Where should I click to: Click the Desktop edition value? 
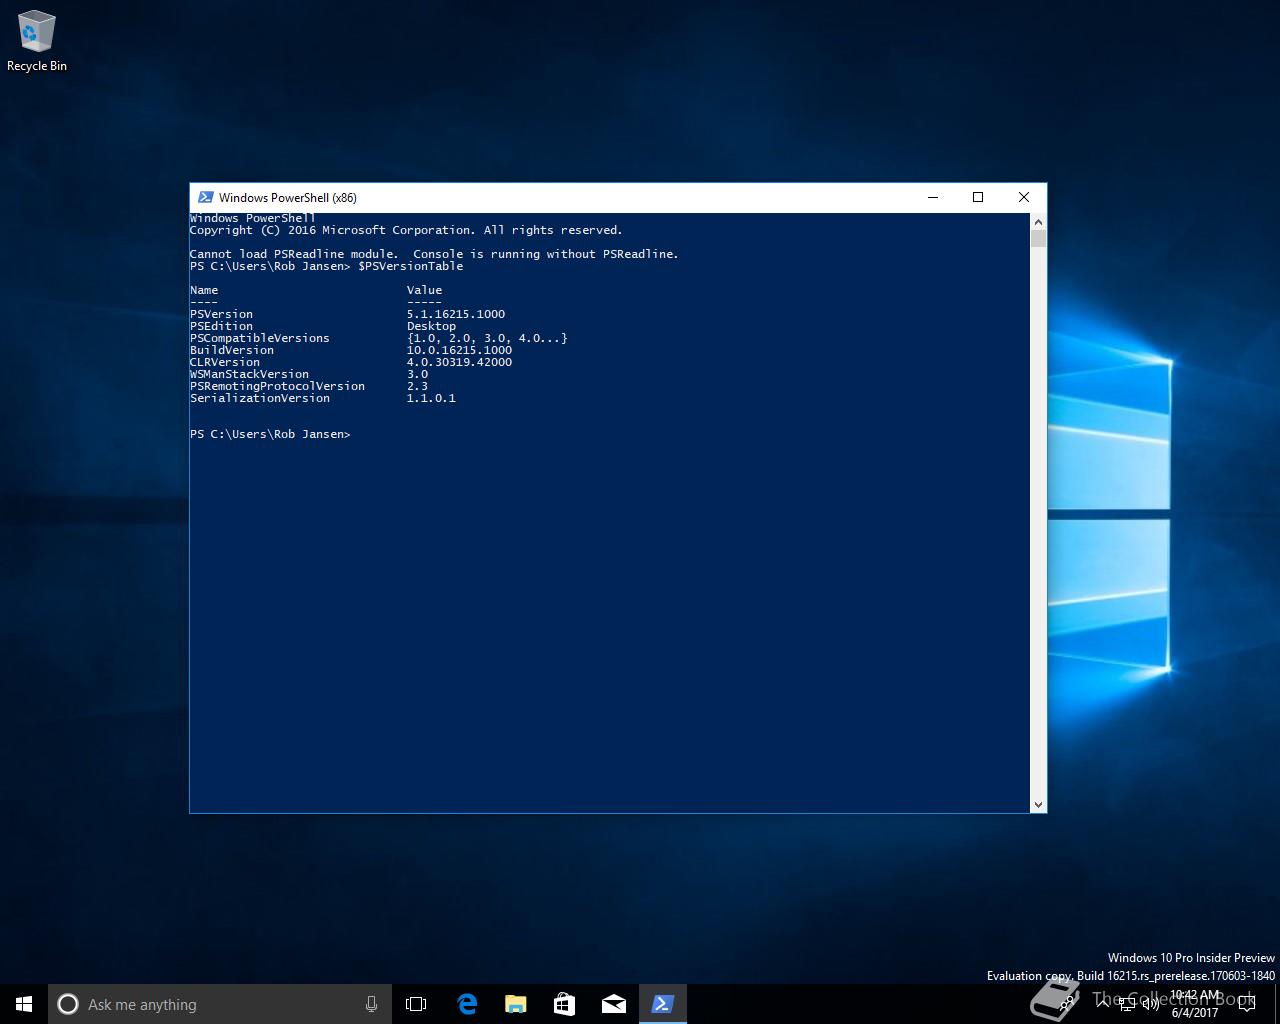tap(431, 326)
